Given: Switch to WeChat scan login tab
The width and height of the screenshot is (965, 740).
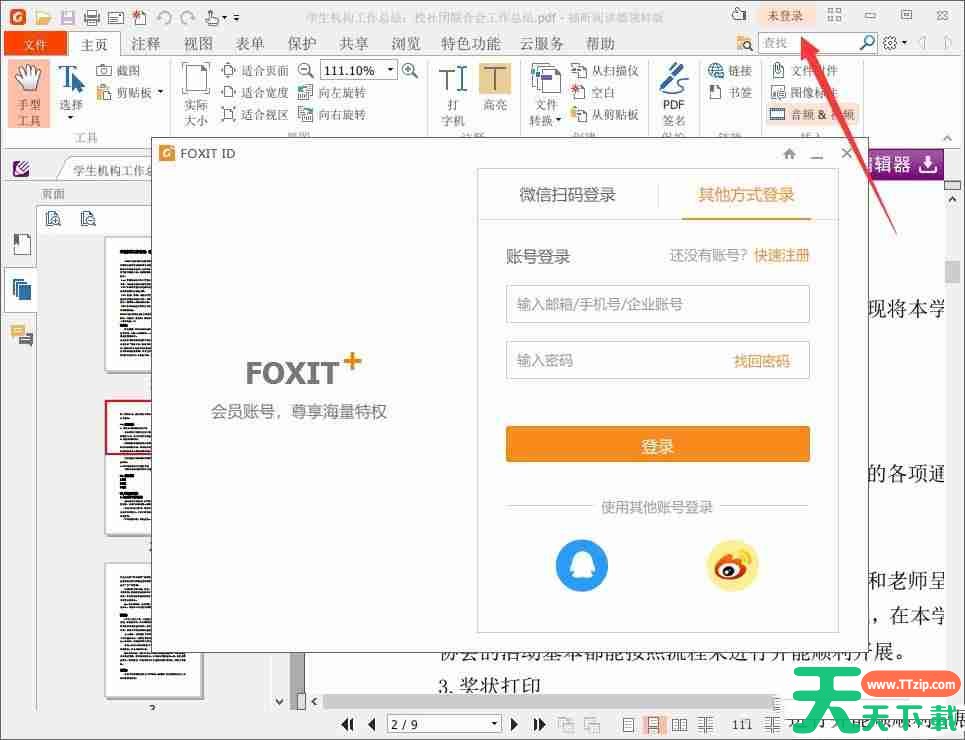Looking at the screenshot, I should click(567, 195).
